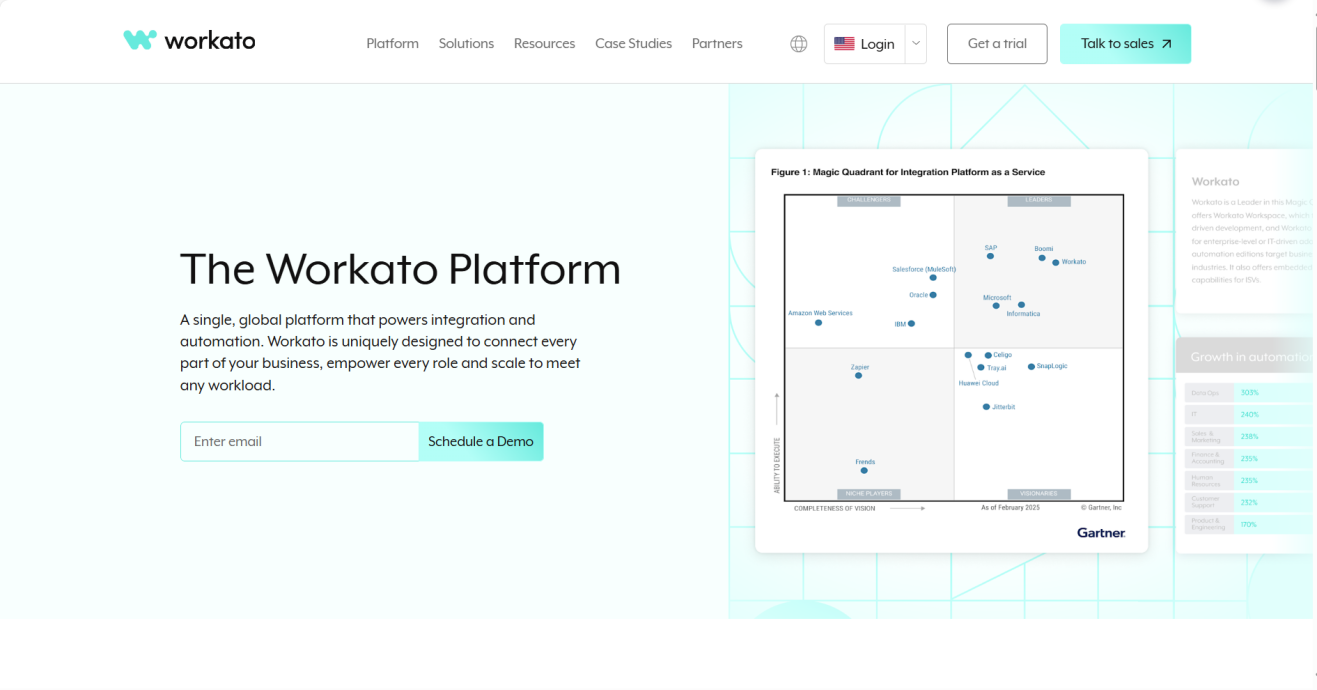The height and width of the screenshot is (690, 1317).
Task: Click the US flag icon beside Login
Action: tap(844, 44)
